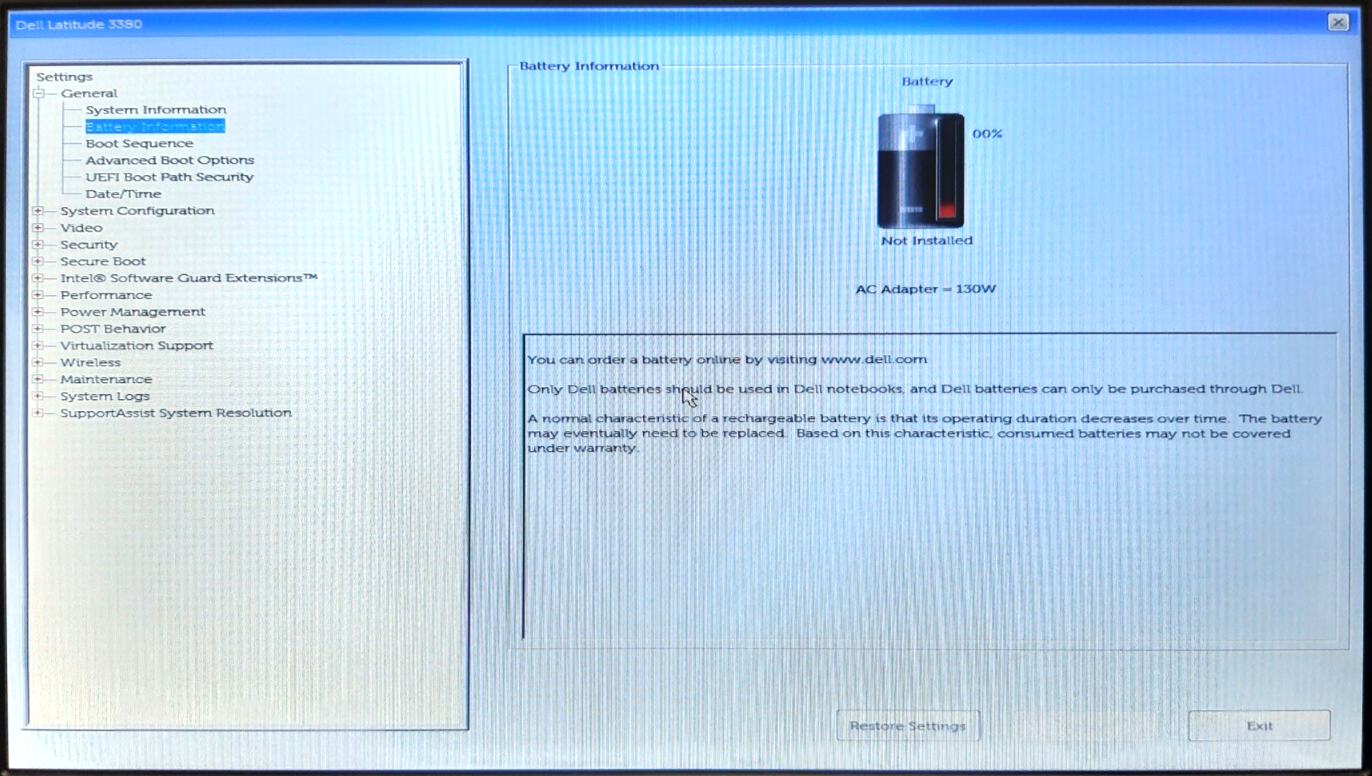The height and width of the screenshot is (776, 1372).
Task: Select the Maintenance category label
Action: click(x=106, y=379)
